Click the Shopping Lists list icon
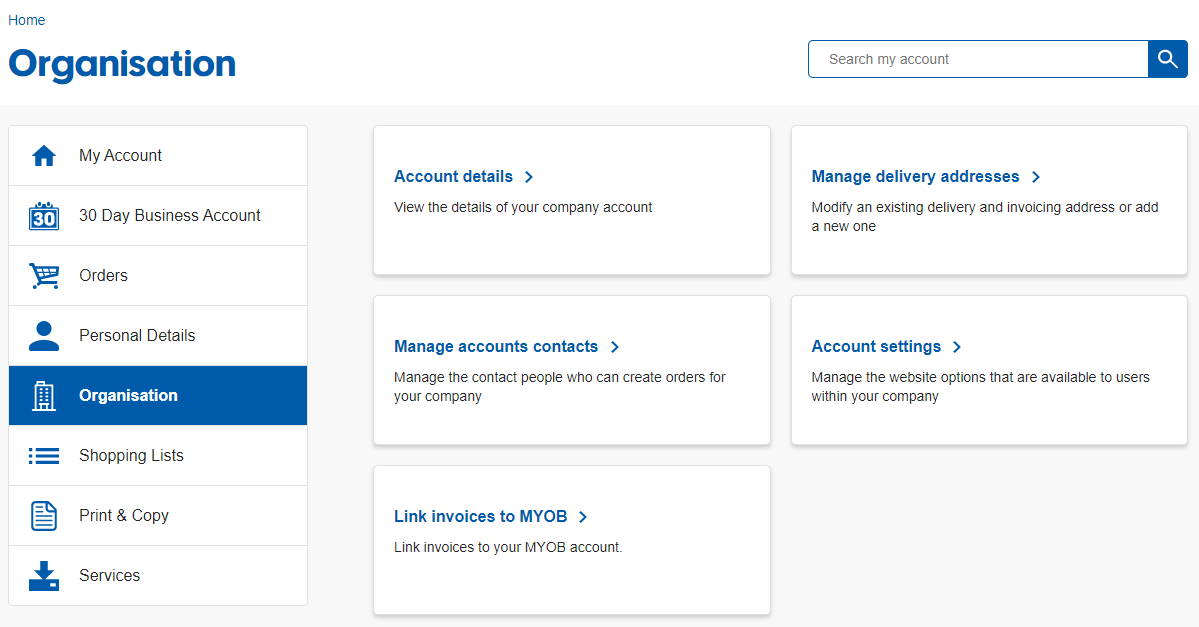Screen dimensions: 1199x627 pos(44,455)
